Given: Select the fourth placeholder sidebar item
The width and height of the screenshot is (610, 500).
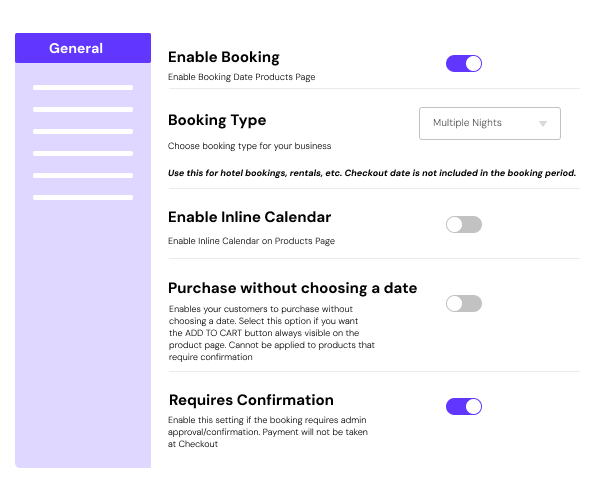Looking at the screenshot, I should (x=83, y=153).
